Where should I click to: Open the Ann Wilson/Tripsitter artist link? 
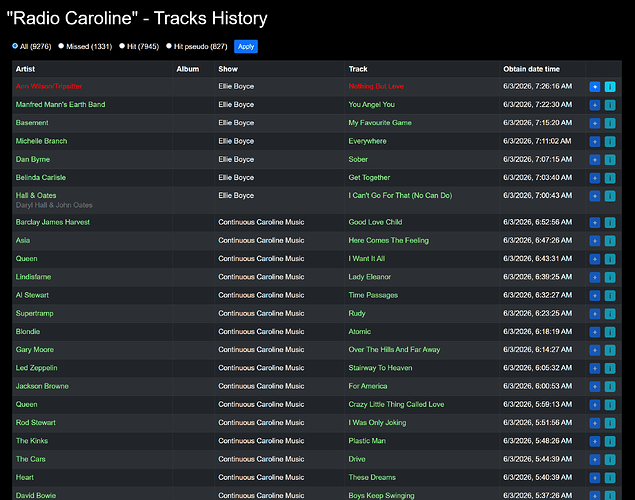pyautogui.click(x=49, y=86)
